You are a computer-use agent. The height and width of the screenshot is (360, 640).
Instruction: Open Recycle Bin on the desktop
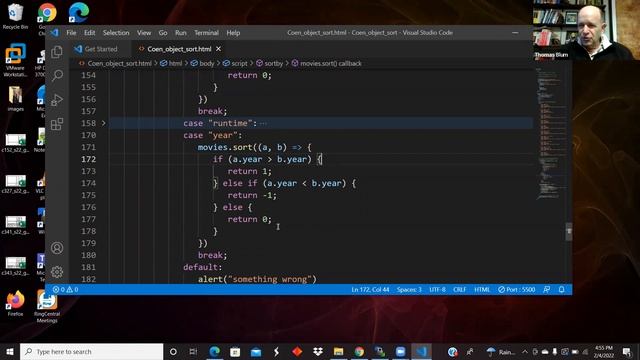[15, 16]
